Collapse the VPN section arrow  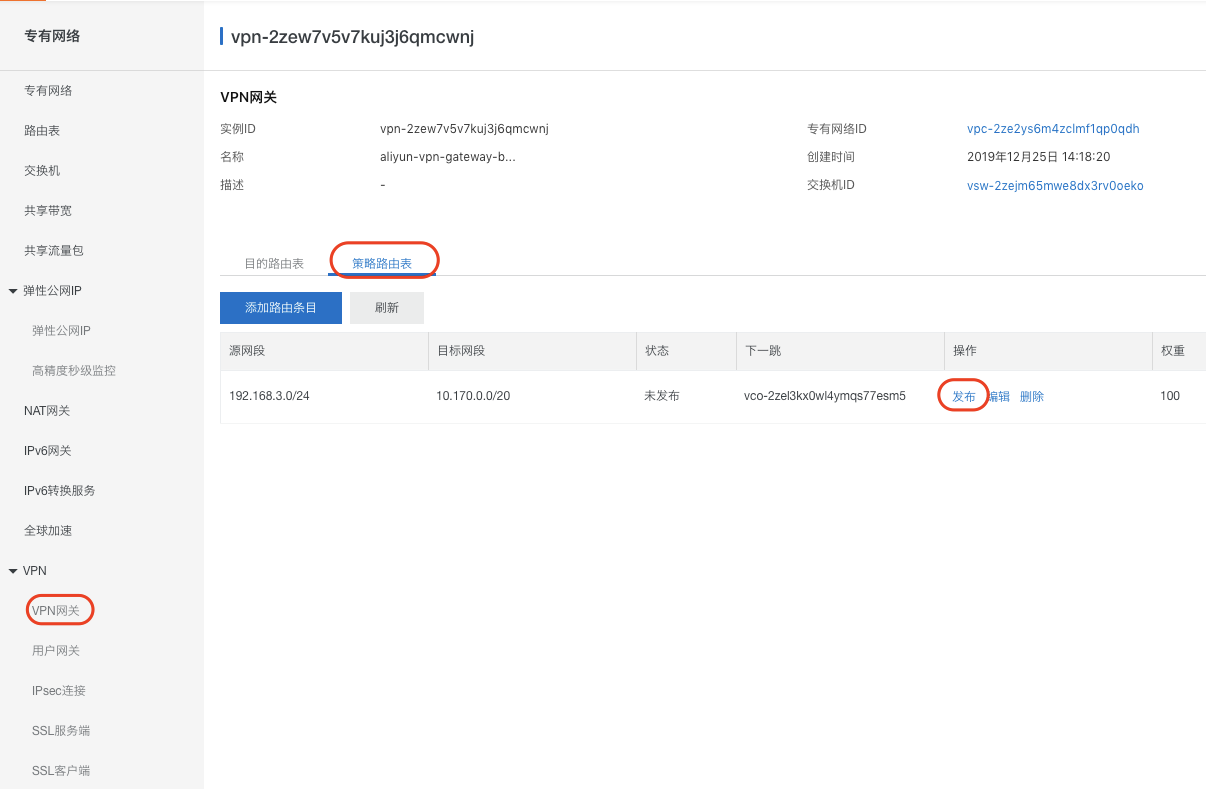[13, 571]
